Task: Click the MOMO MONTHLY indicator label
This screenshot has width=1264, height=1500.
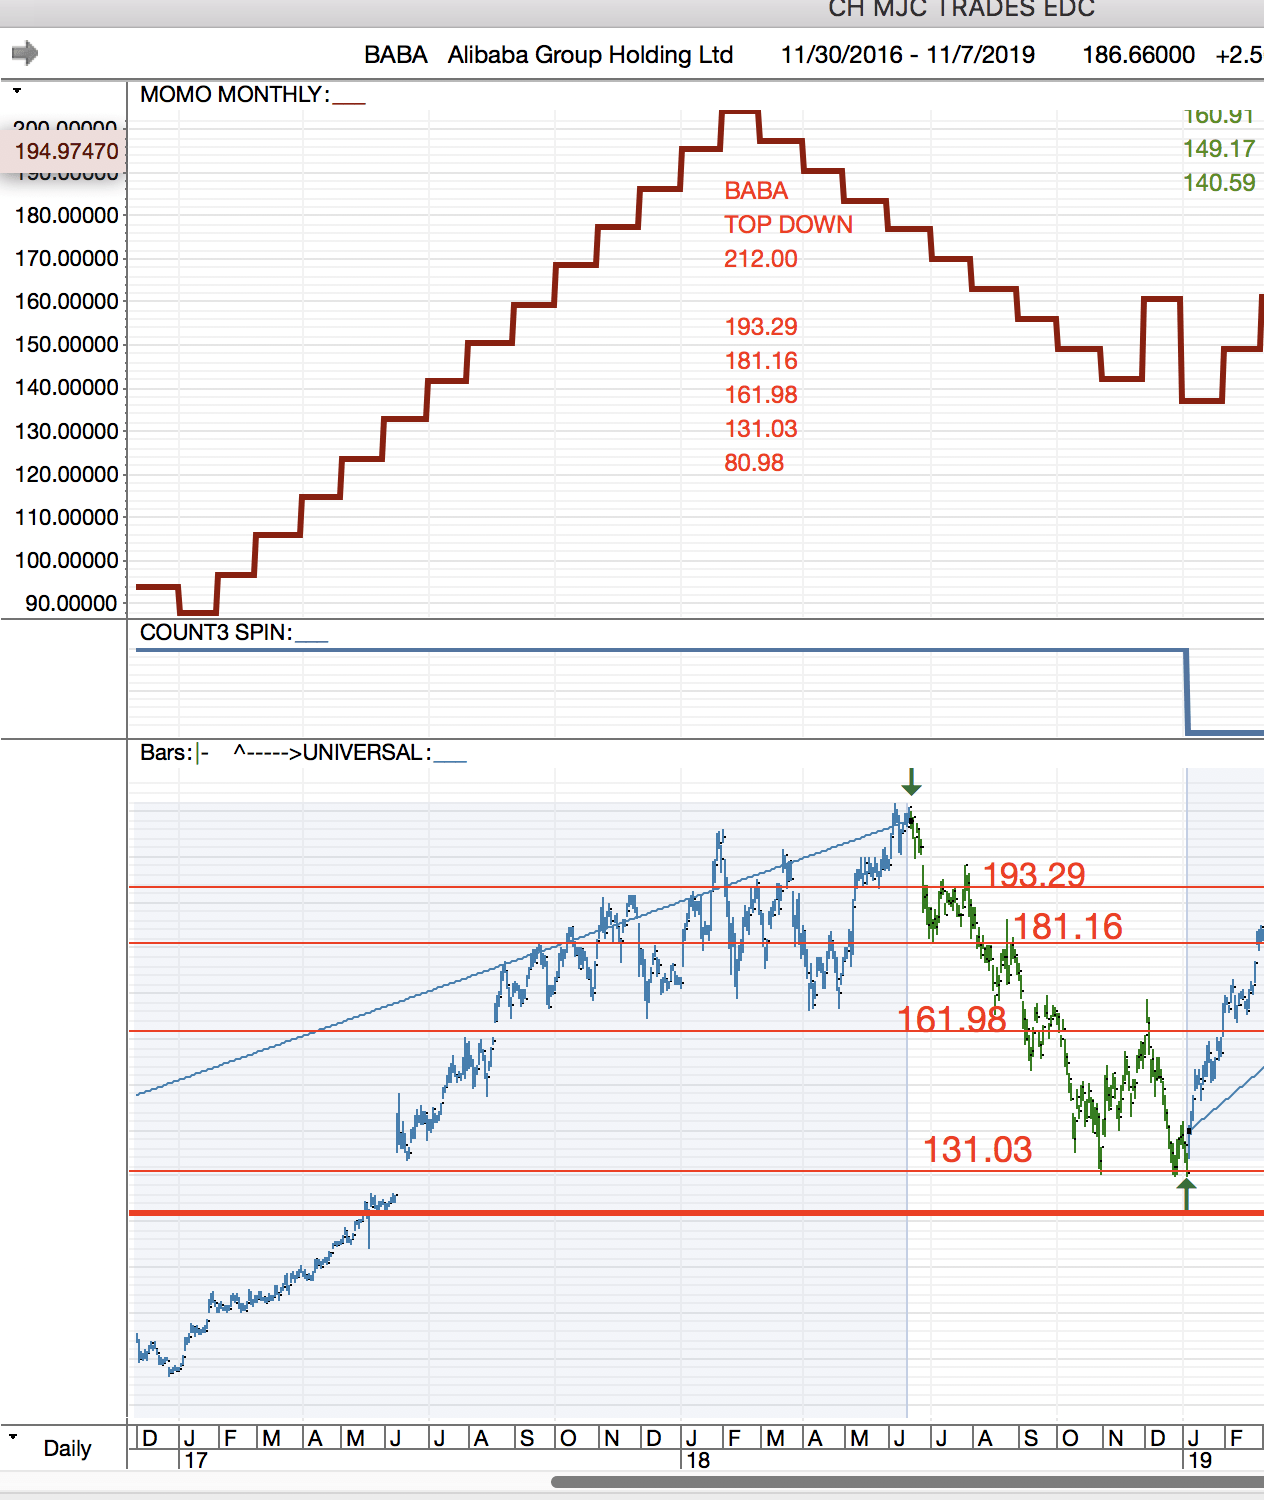Action: (x=234, y=94)
